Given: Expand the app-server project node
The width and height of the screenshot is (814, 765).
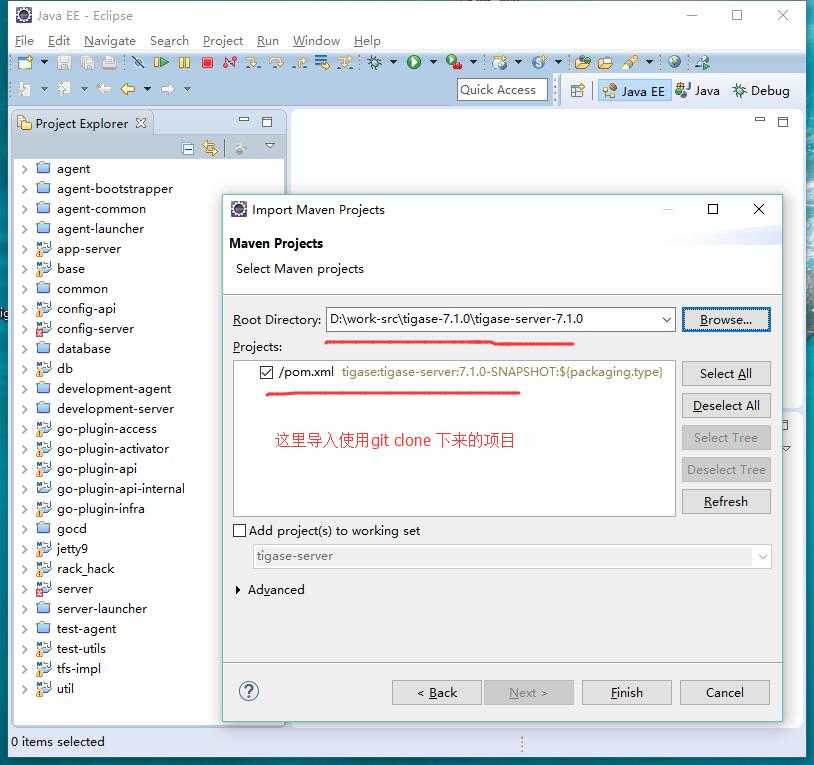Looking at the screenshot, I should click(24, 249).
